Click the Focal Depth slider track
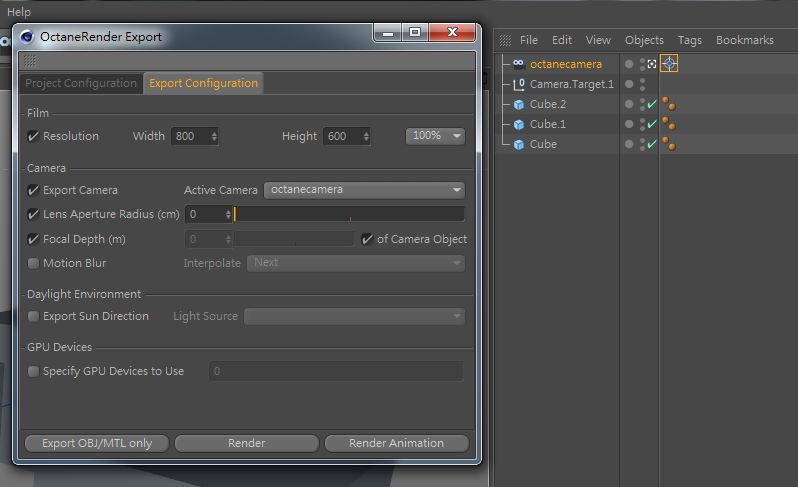The image size is (798, 487). pyautogui.click(x=295, y=239)
